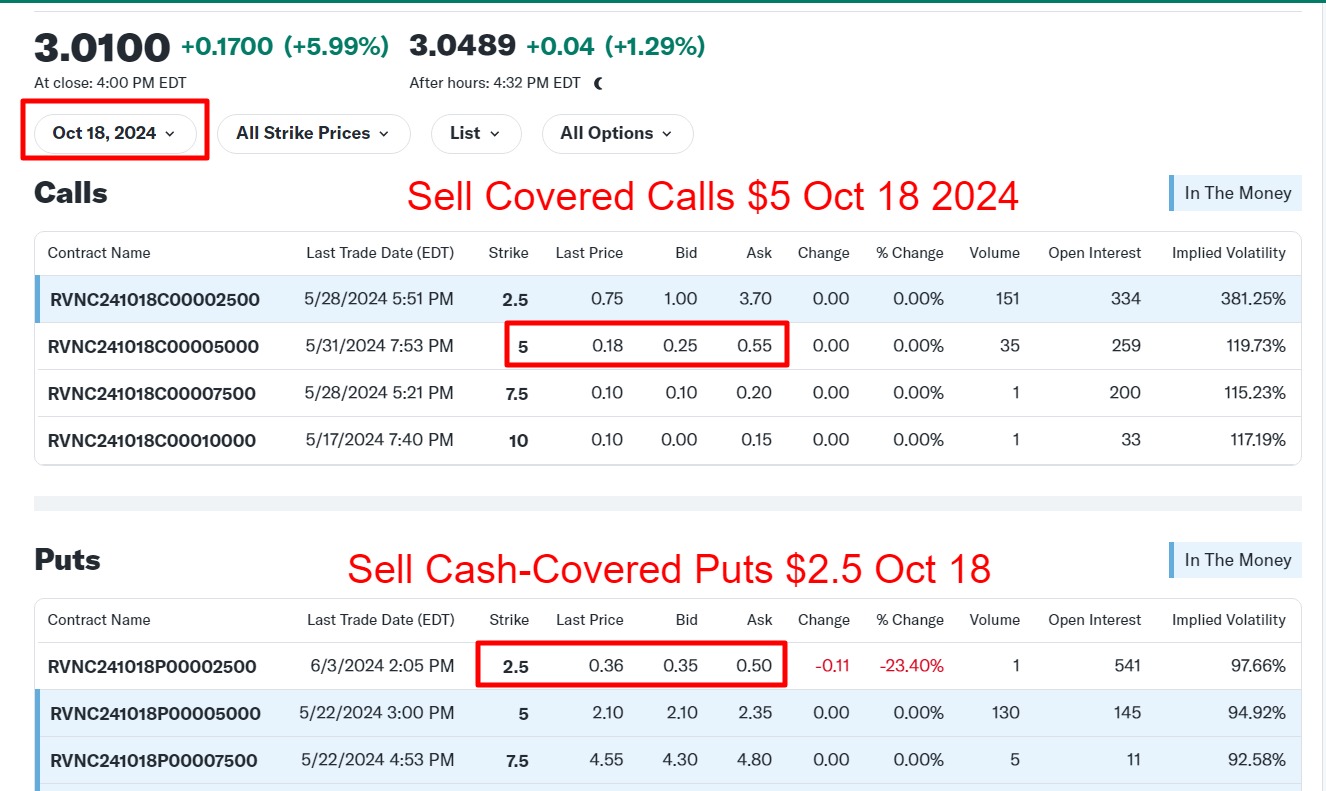
Task: Click the 5 strike value in Calls
Action: [522, 347]
